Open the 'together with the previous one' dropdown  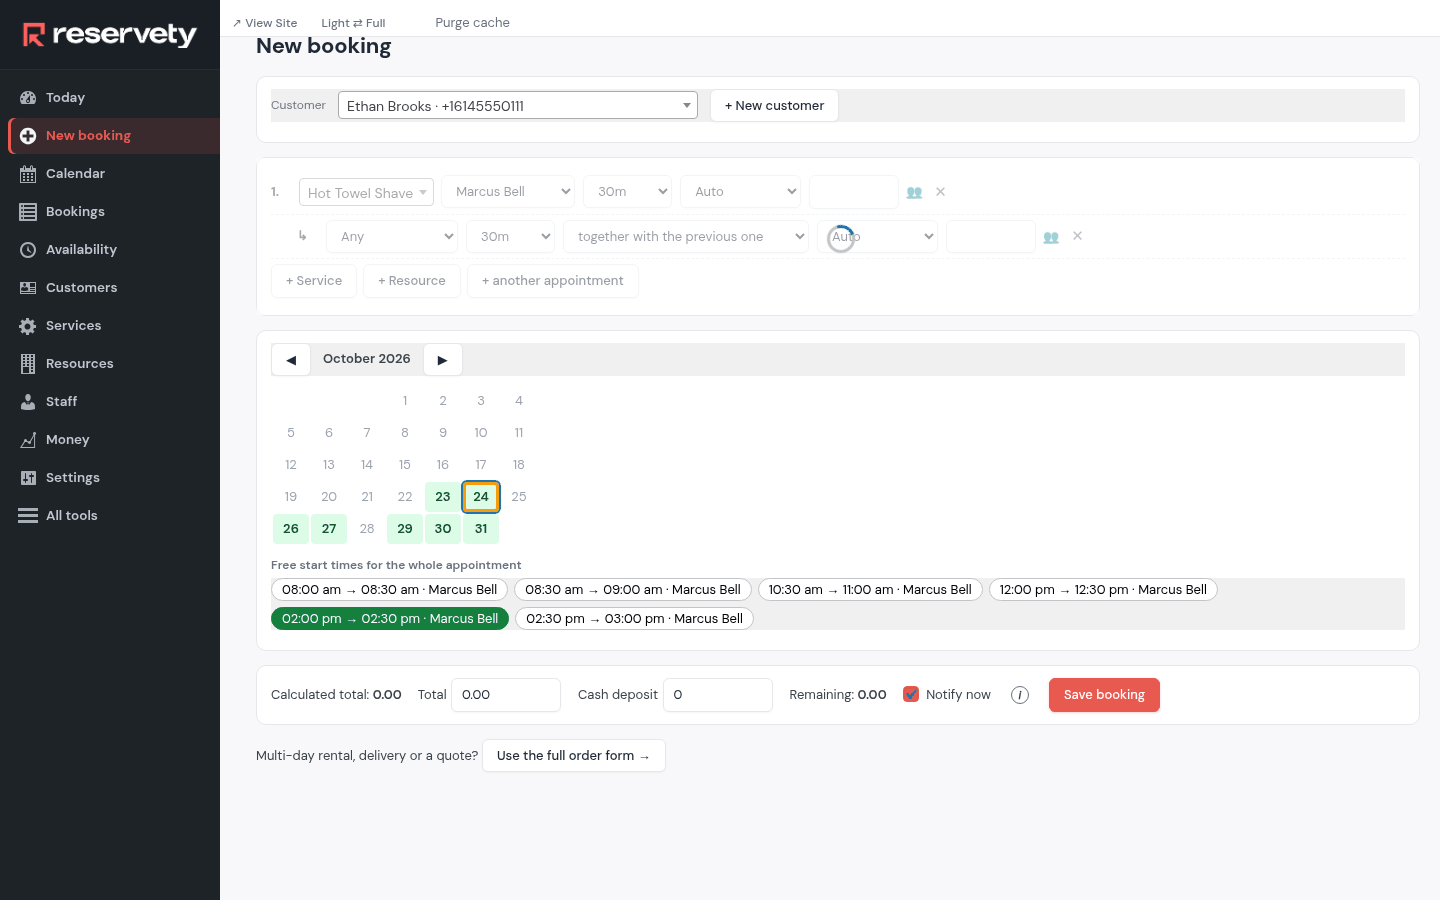(x=686, y=237)
